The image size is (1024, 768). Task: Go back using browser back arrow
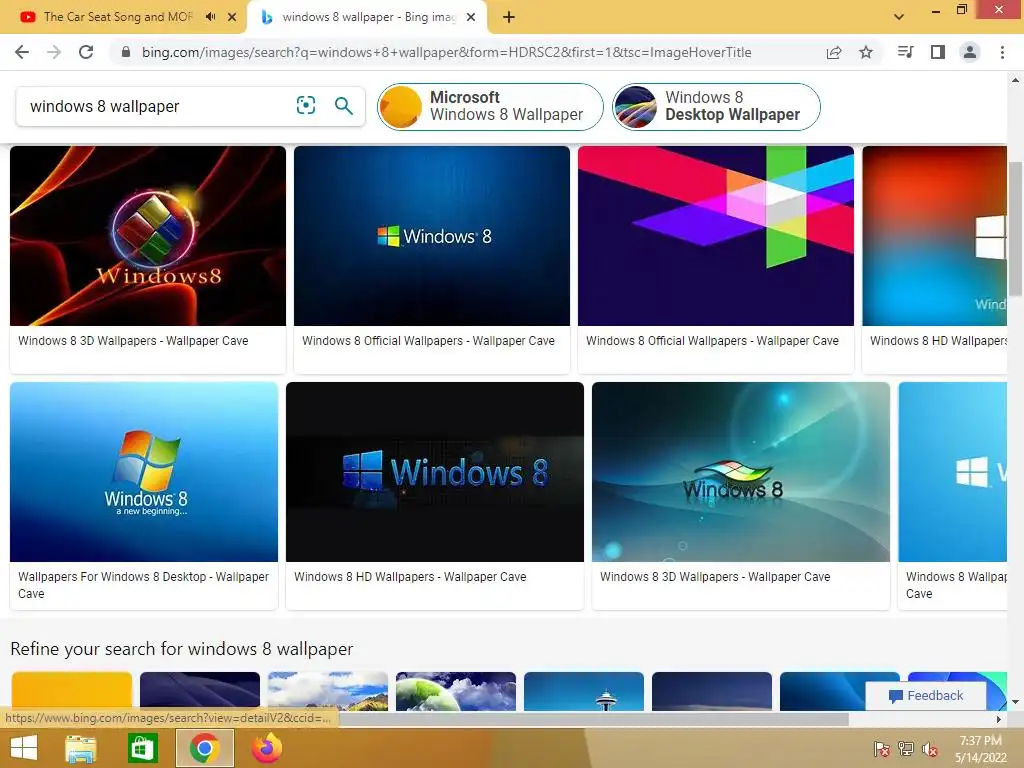[22, 52]
